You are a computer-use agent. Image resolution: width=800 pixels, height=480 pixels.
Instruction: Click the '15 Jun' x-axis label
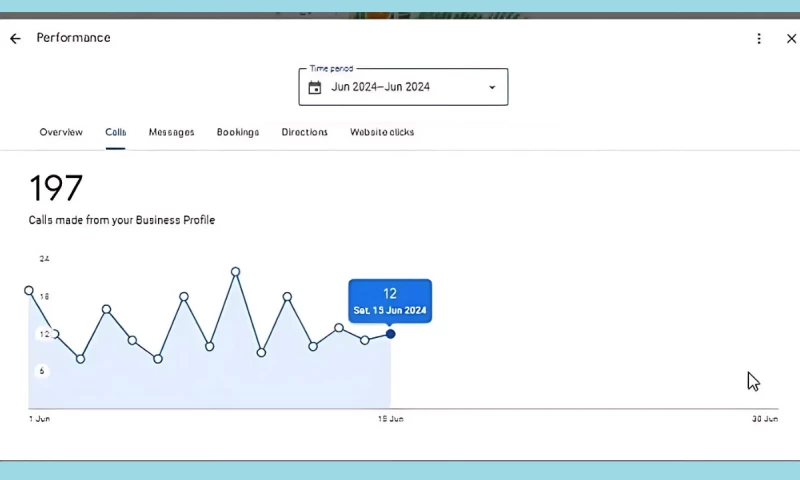(x=391, y=419)
